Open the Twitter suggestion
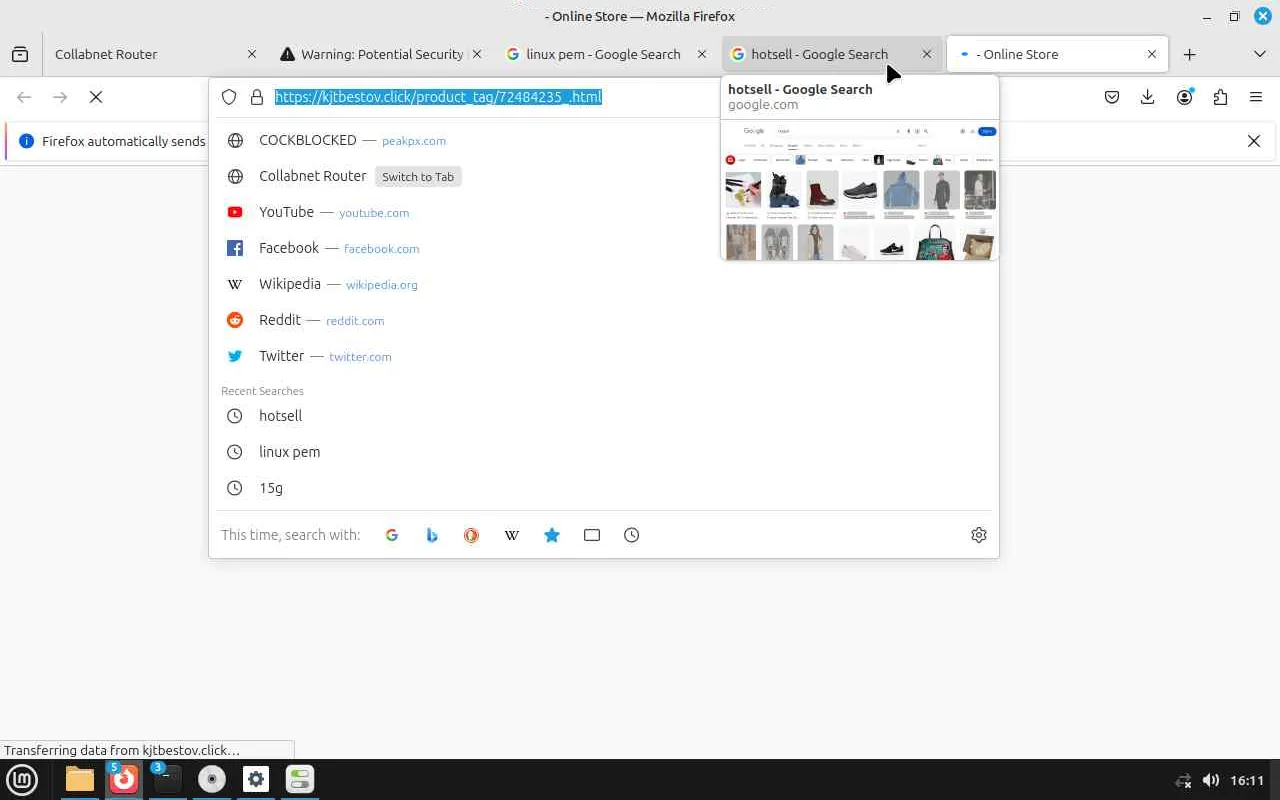1280x800 pixels. [604, 356]
